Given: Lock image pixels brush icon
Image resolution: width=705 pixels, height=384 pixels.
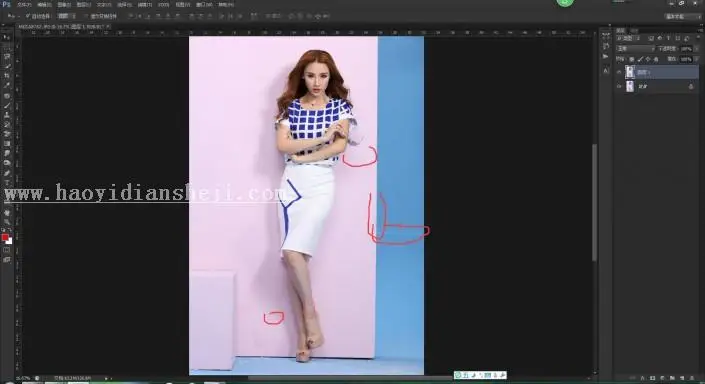Looking at the screenshot, I should pos(640,59).
